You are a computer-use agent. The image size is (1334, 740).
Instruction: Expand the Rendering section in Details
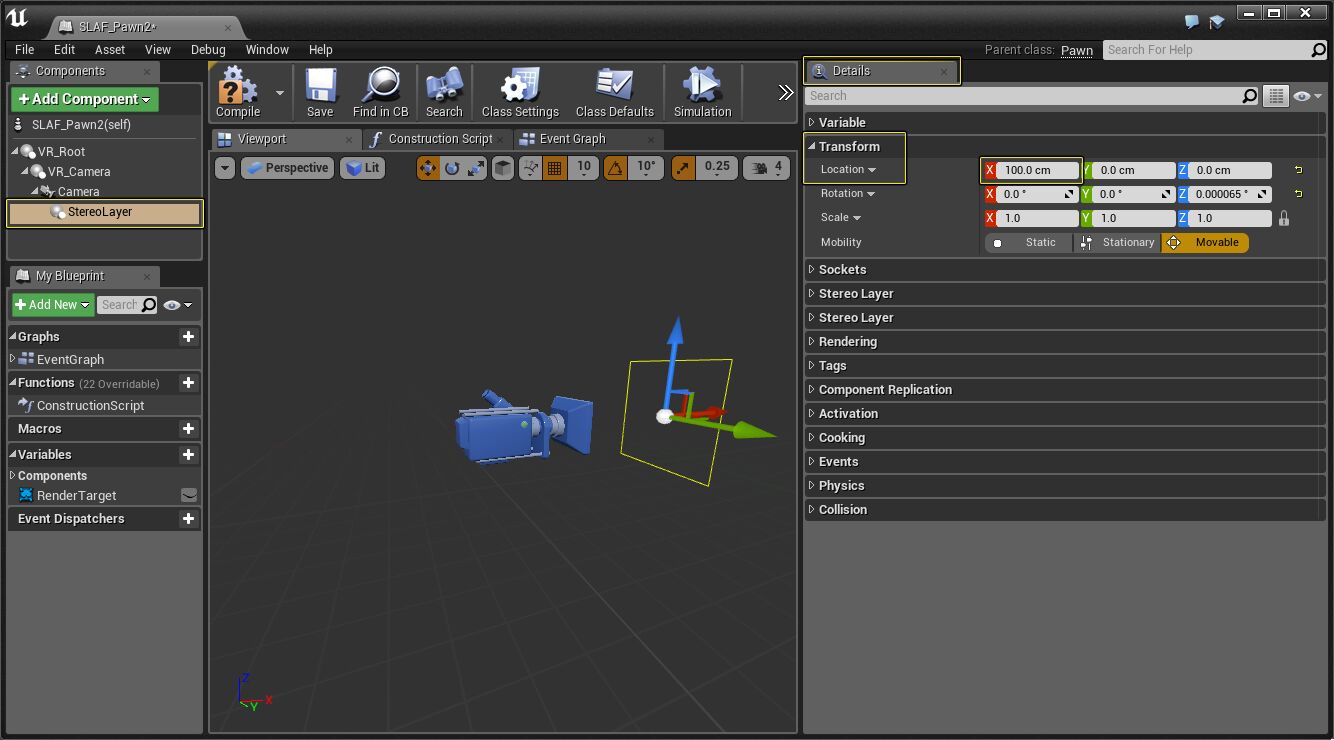[x=848, y=341]
